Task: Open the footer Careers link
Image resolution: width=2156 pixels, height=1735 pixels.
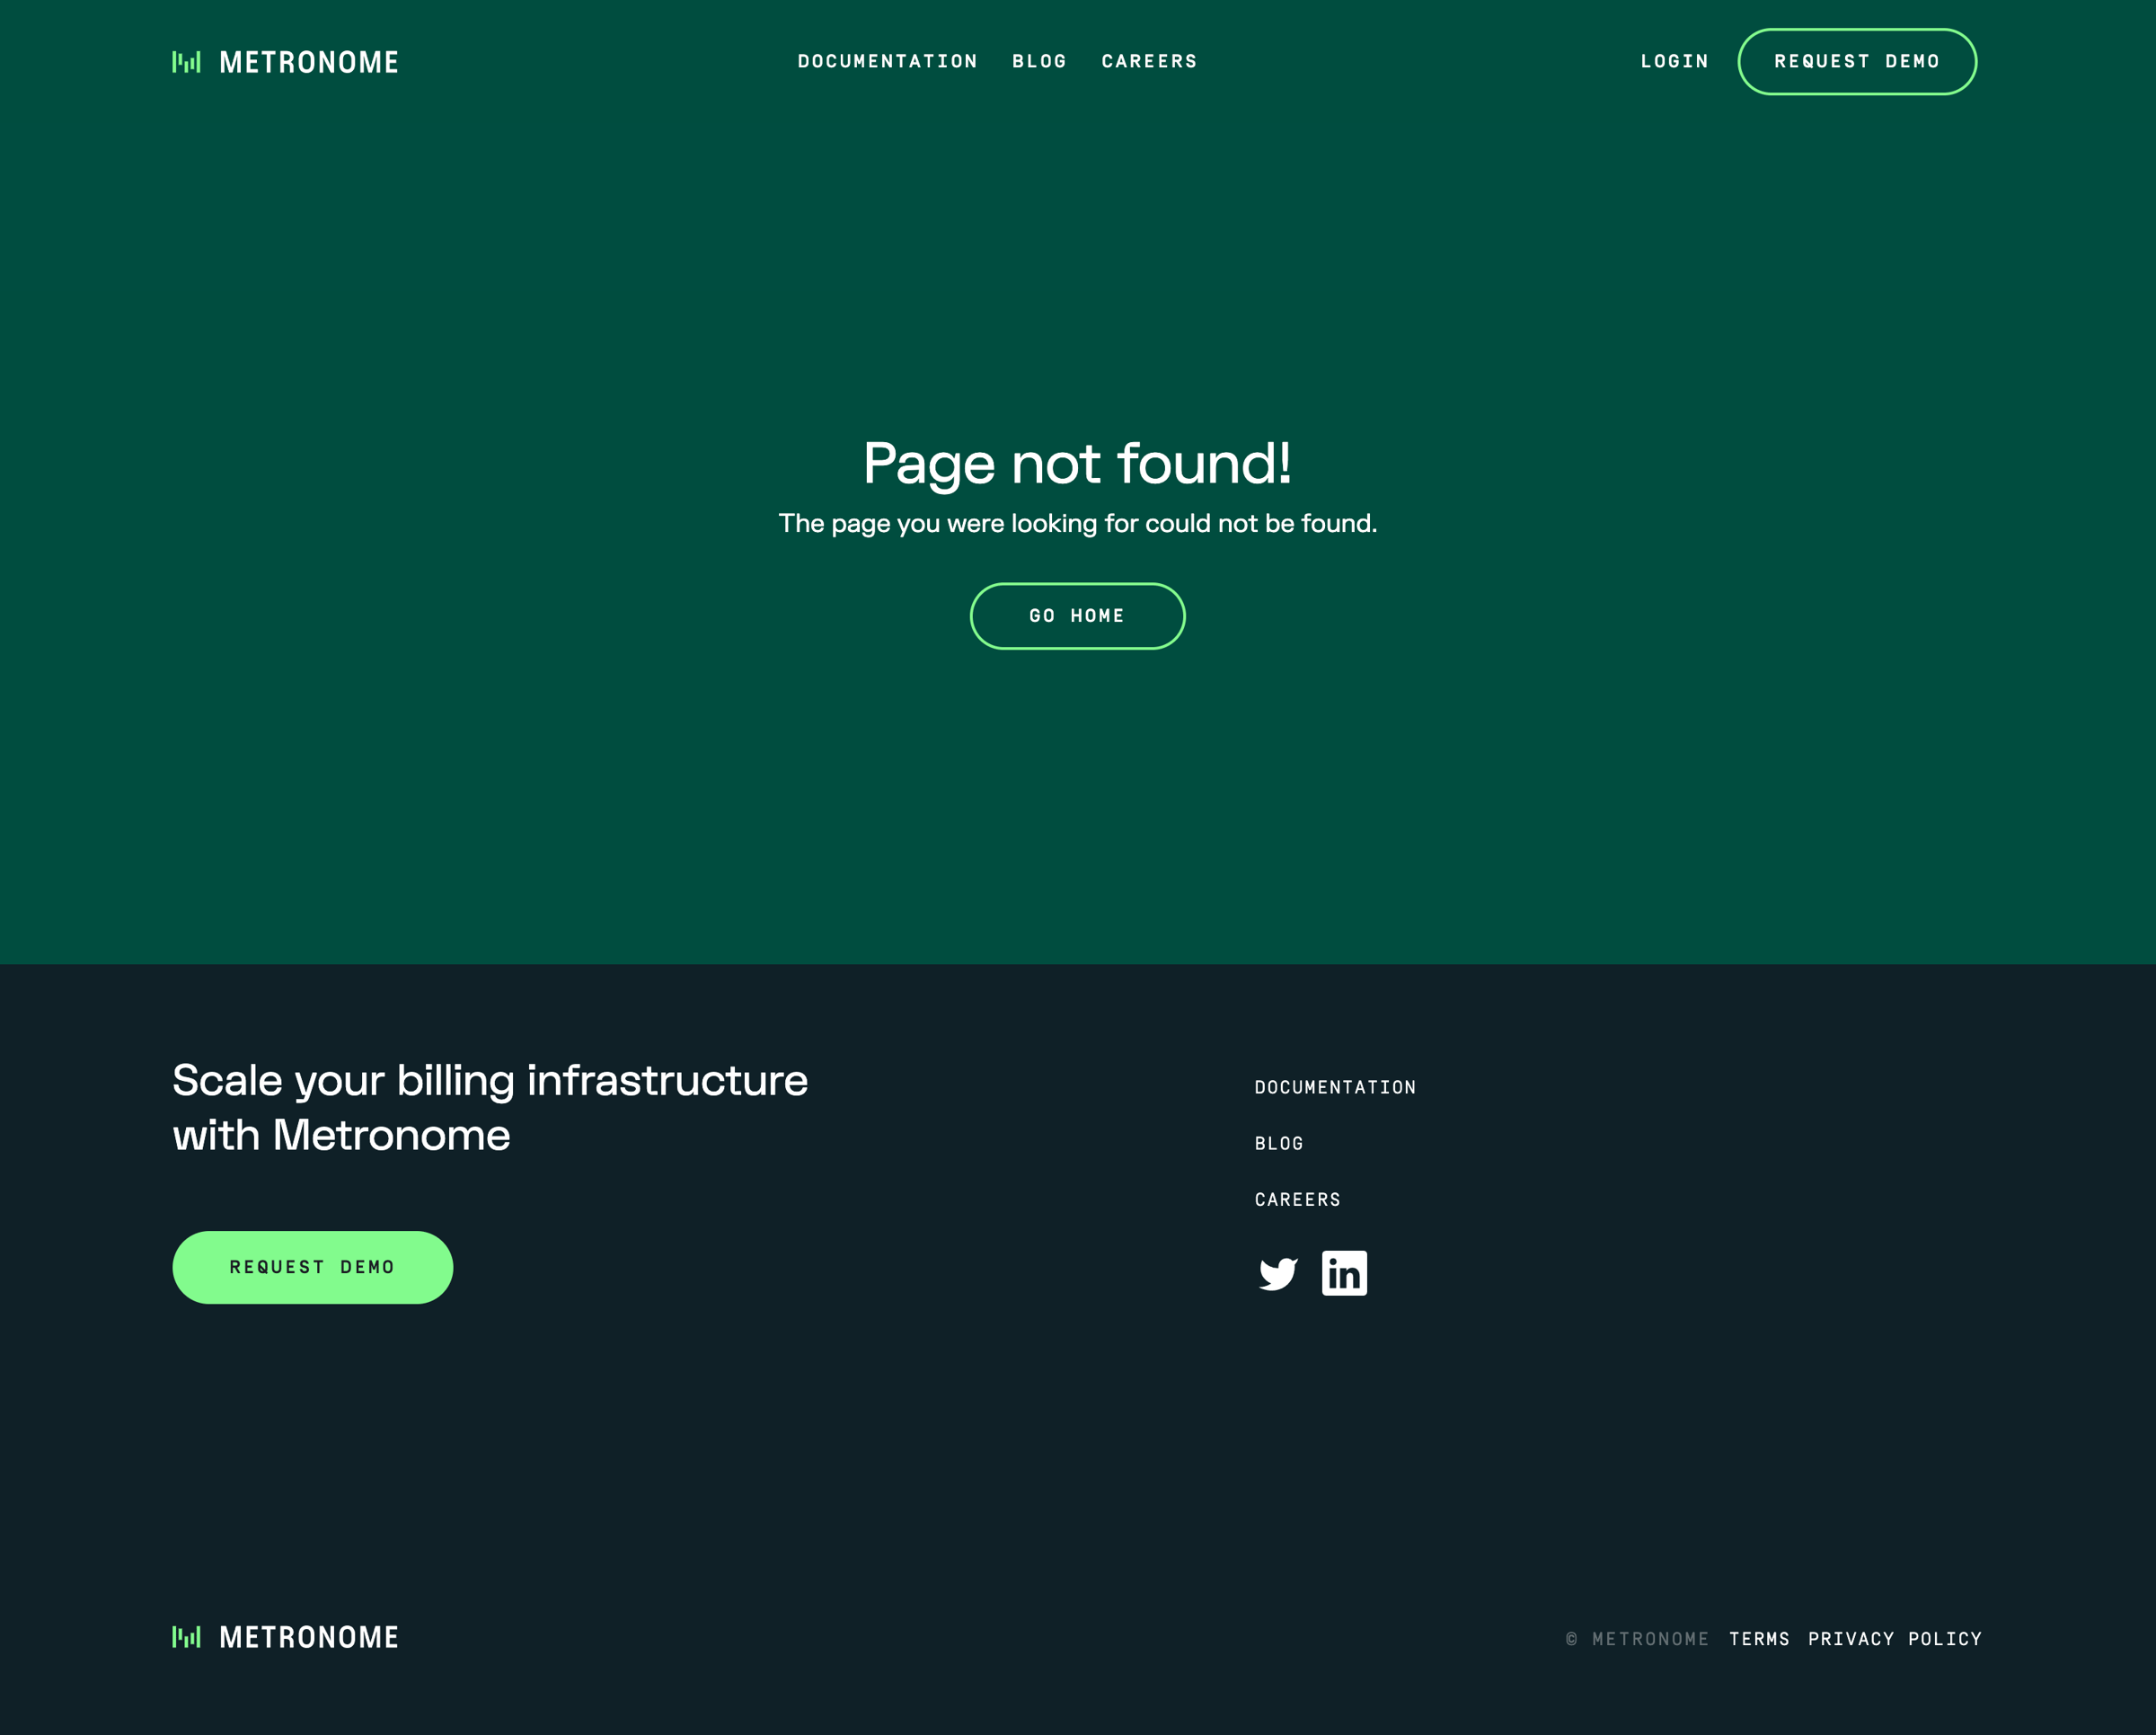Action: point(1297,1199)
